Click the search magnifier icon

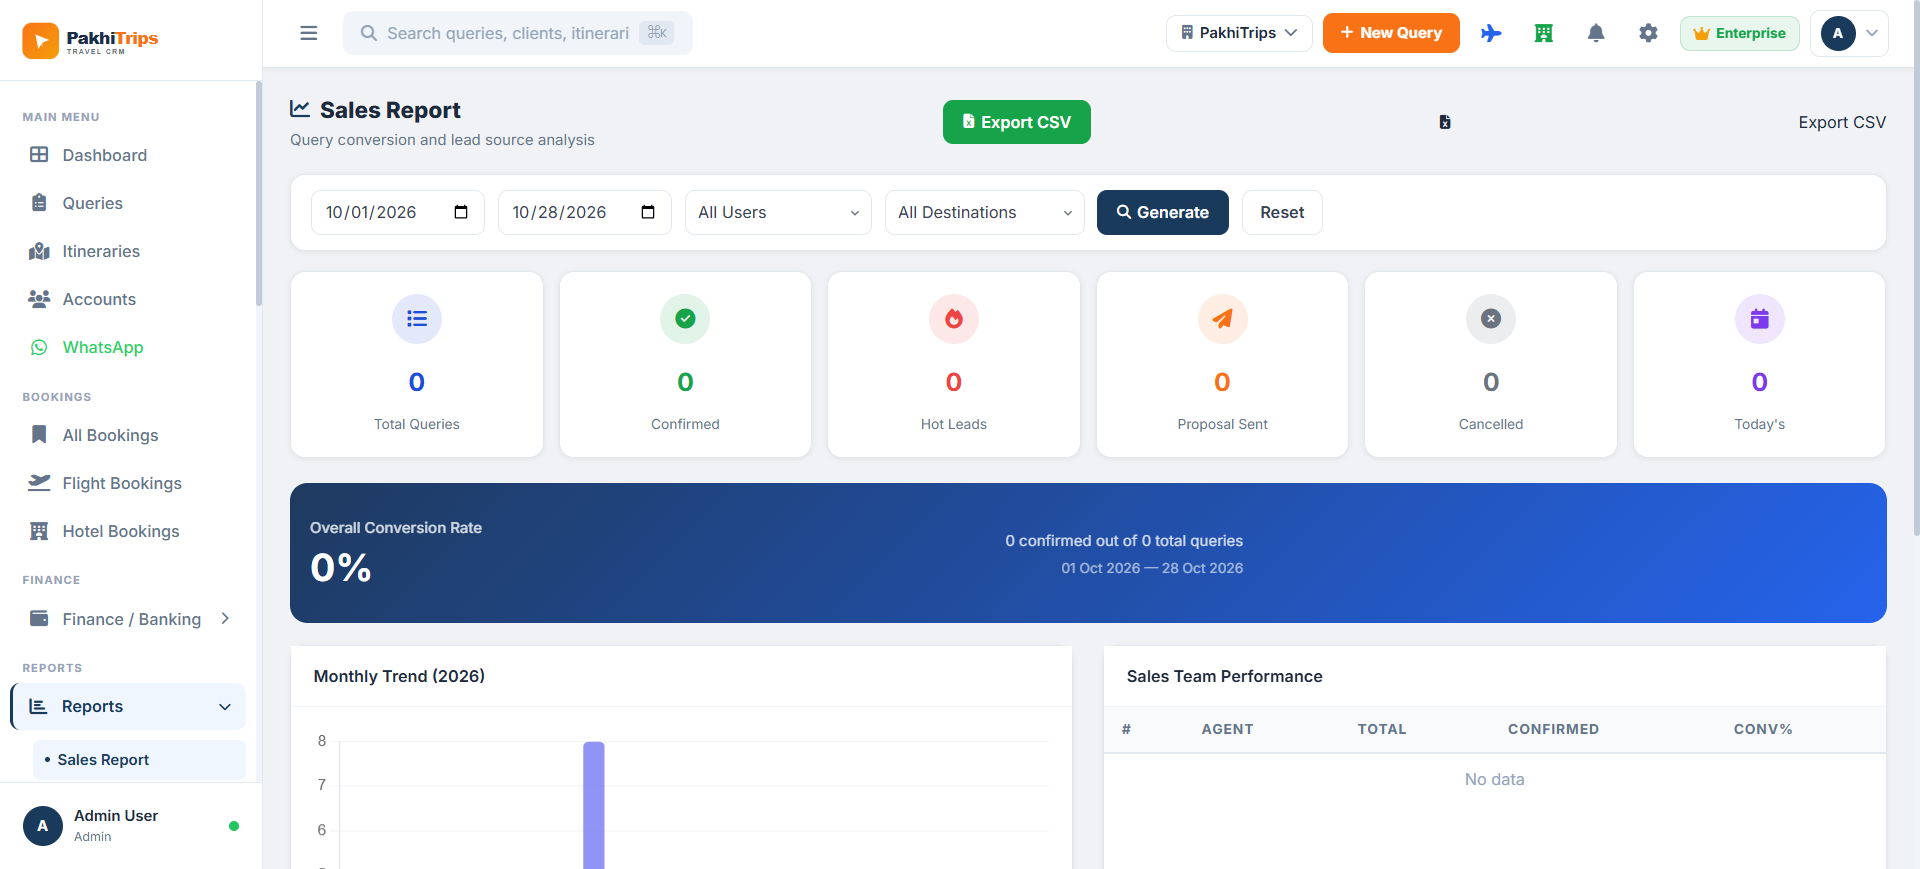tap(369, 33)
